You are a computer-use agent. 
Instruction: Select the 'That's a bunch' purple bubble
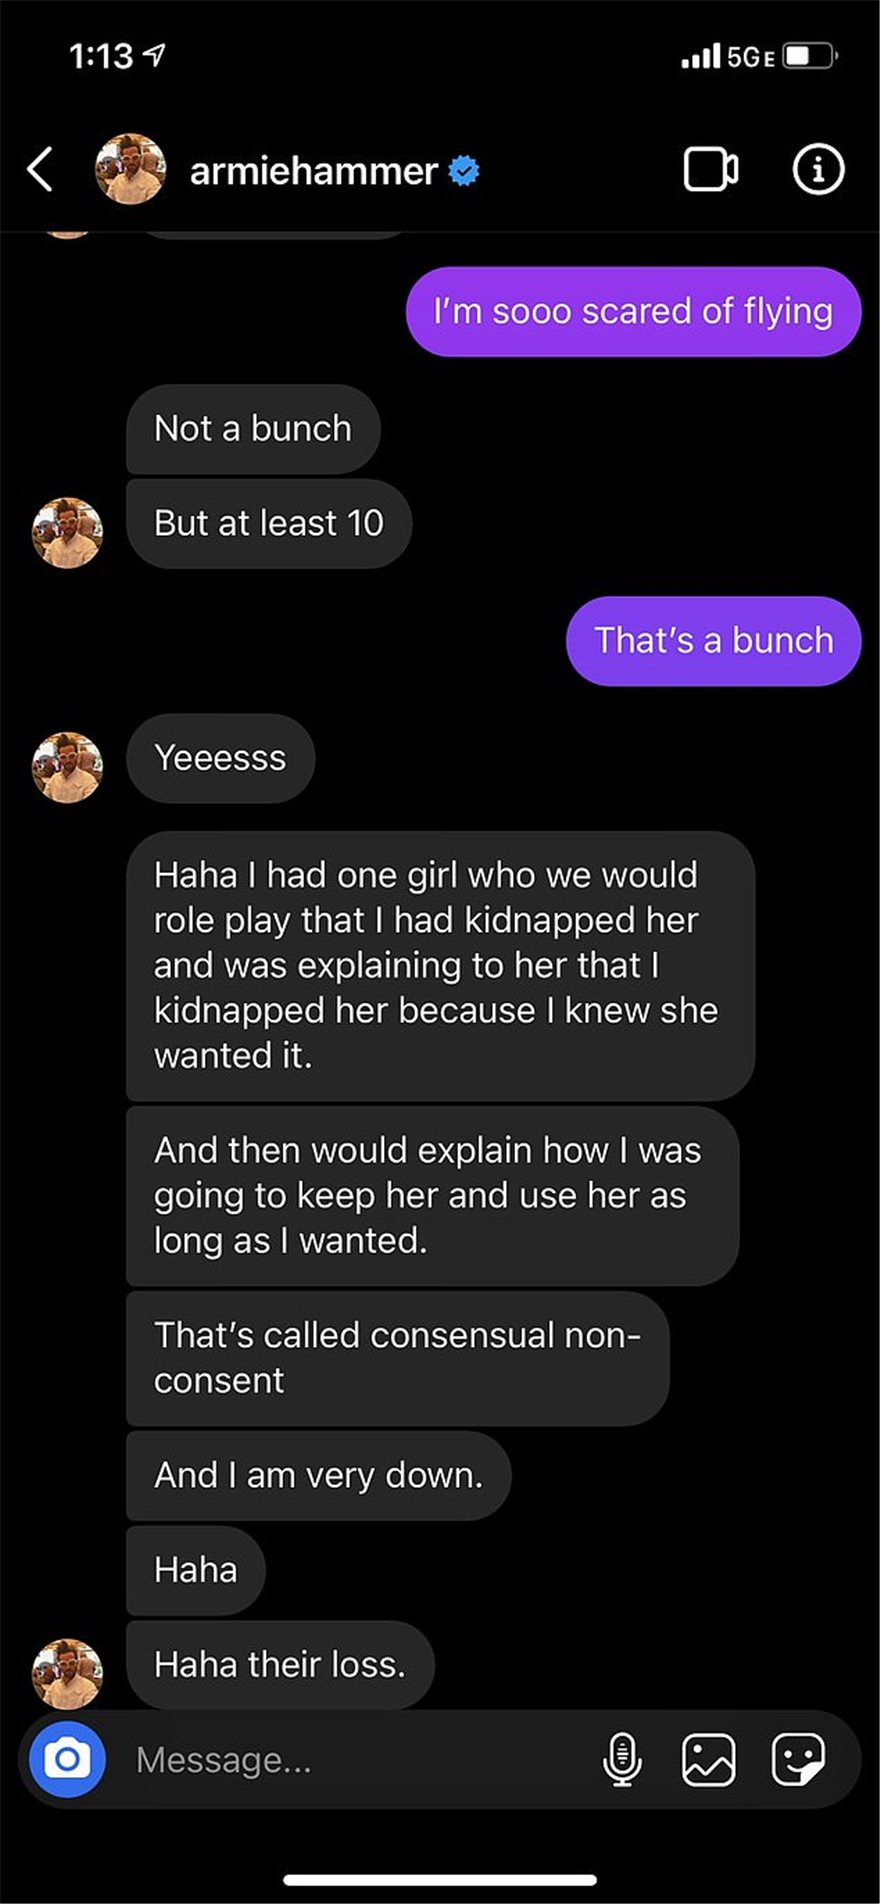(x=713, y=641)
